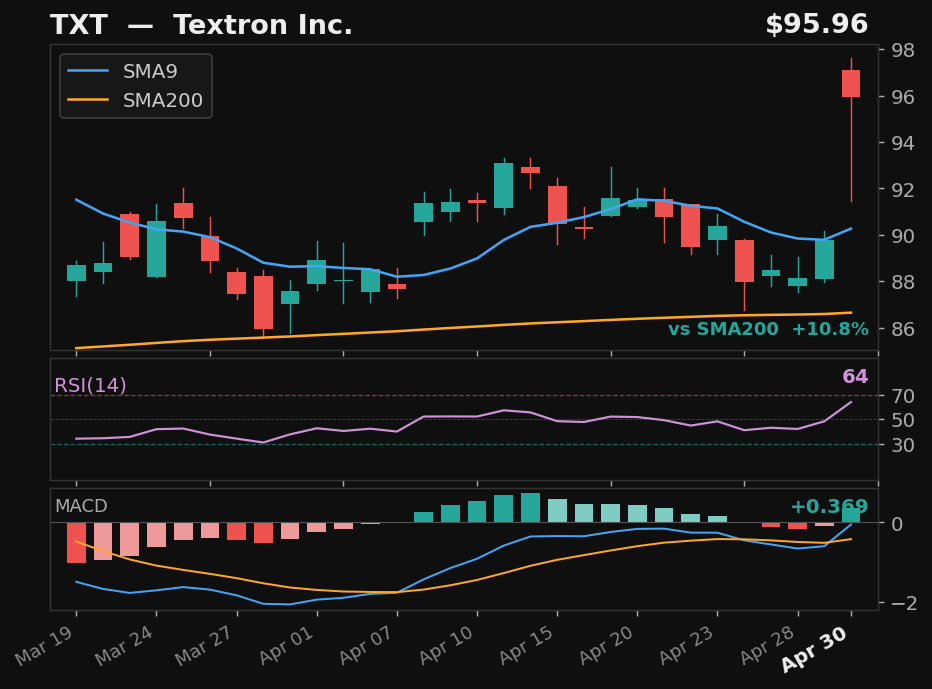Click the TXT ticker symbol in title
Viewport: 932px width, 689px height.
pos(78,25)
